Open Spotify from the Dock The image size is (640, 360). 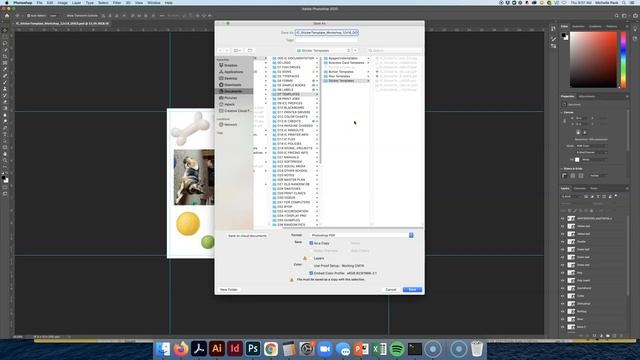pyautogui.click(x=397, y=349)
